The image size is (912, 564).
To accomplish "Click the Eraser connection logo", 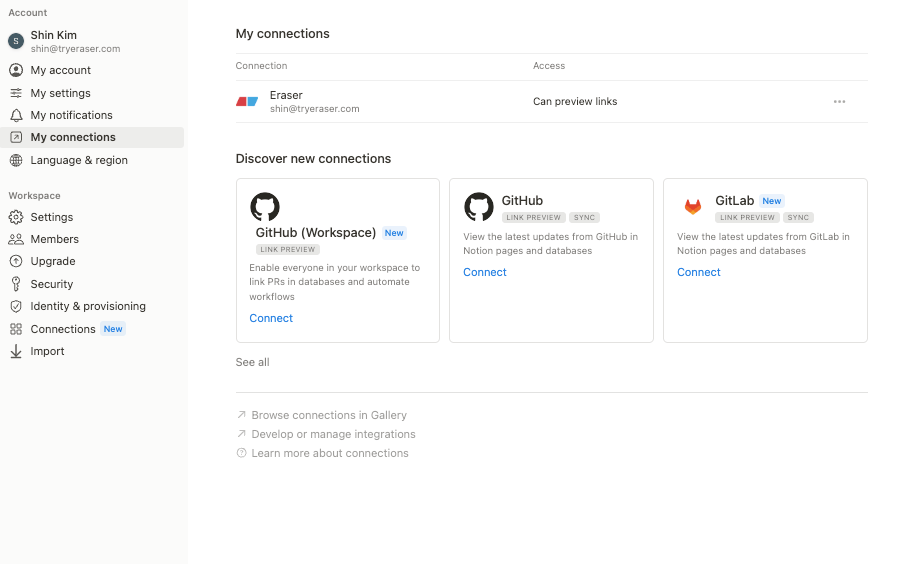I will (247, 102).
